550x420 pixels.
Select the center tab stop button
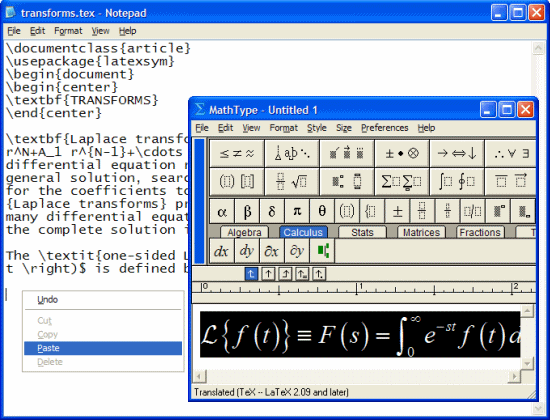(268, 274)
